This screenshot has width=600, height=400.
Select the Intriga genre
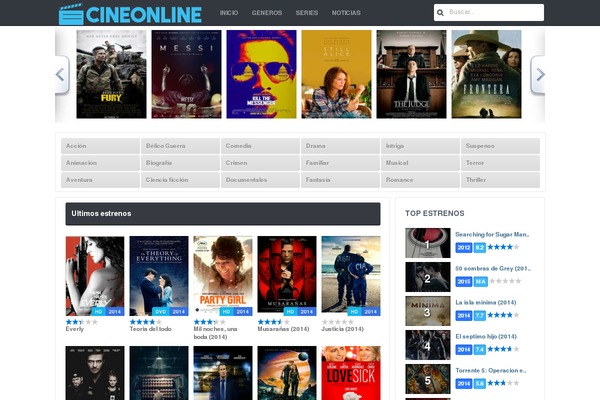point(420,146)
